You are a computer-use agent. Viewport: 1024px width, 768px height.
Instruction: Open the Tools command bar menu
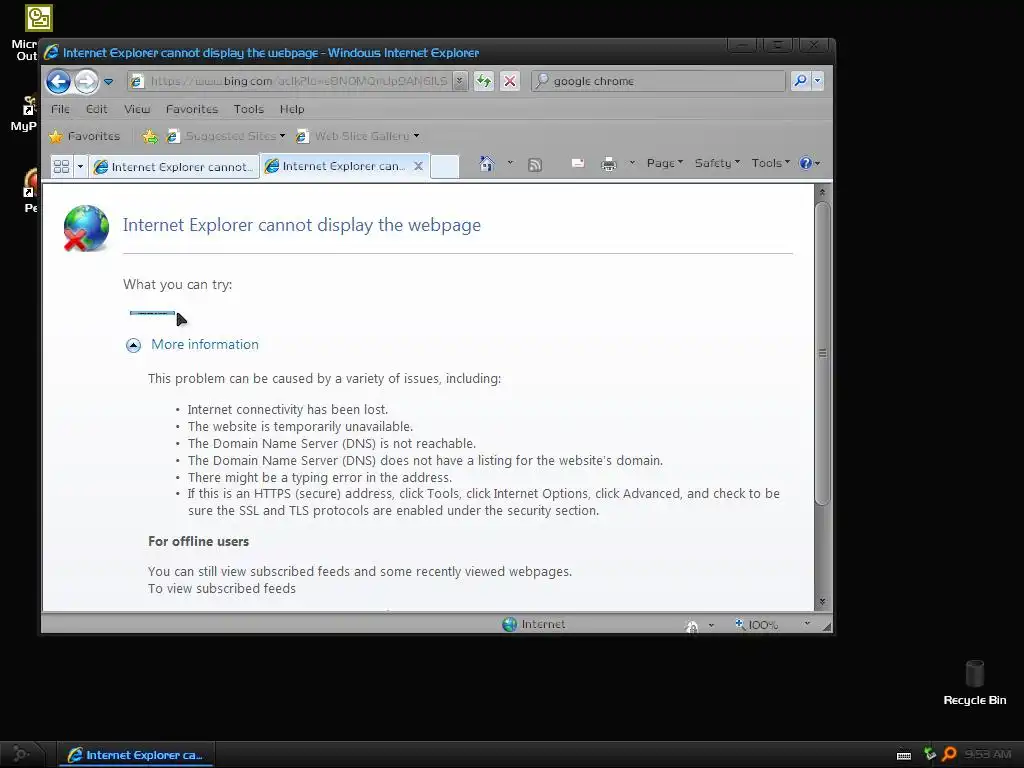click(x=771, y=163)
